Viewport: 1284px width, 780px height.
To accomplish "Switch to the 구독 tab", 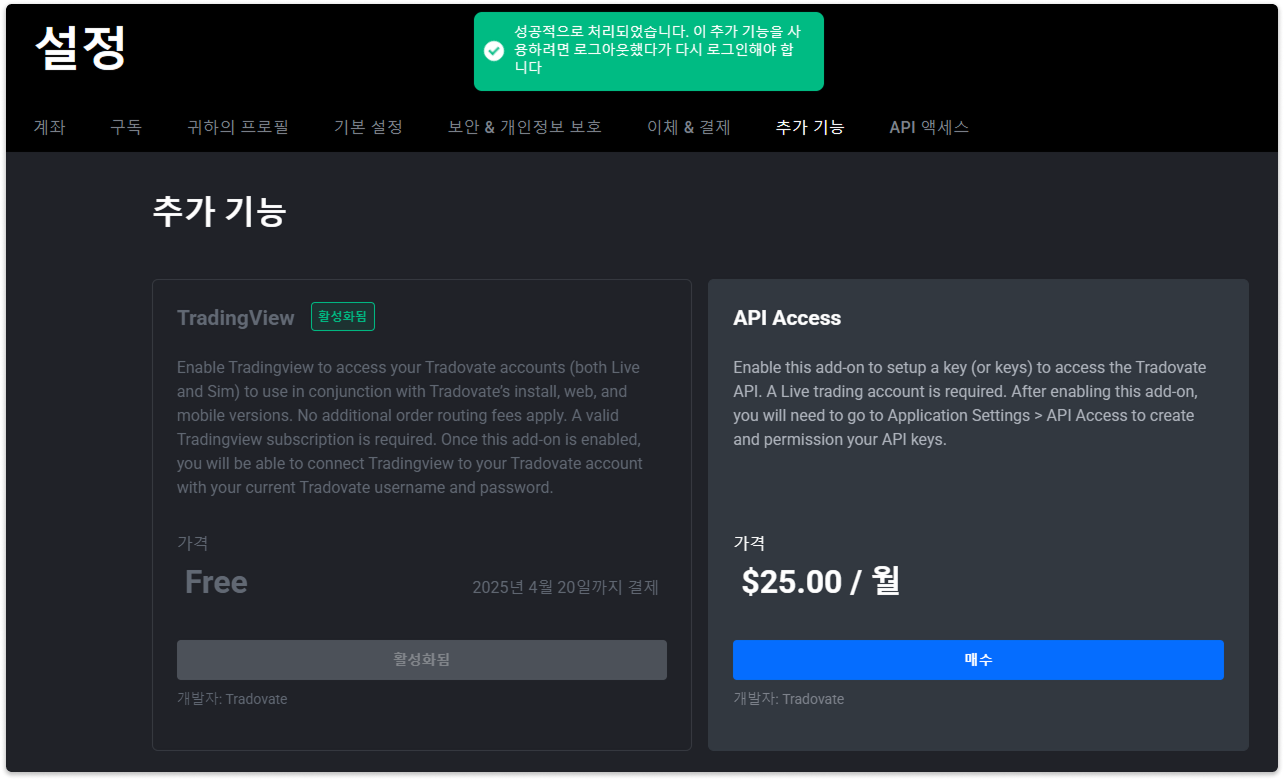I will (126, 127).
